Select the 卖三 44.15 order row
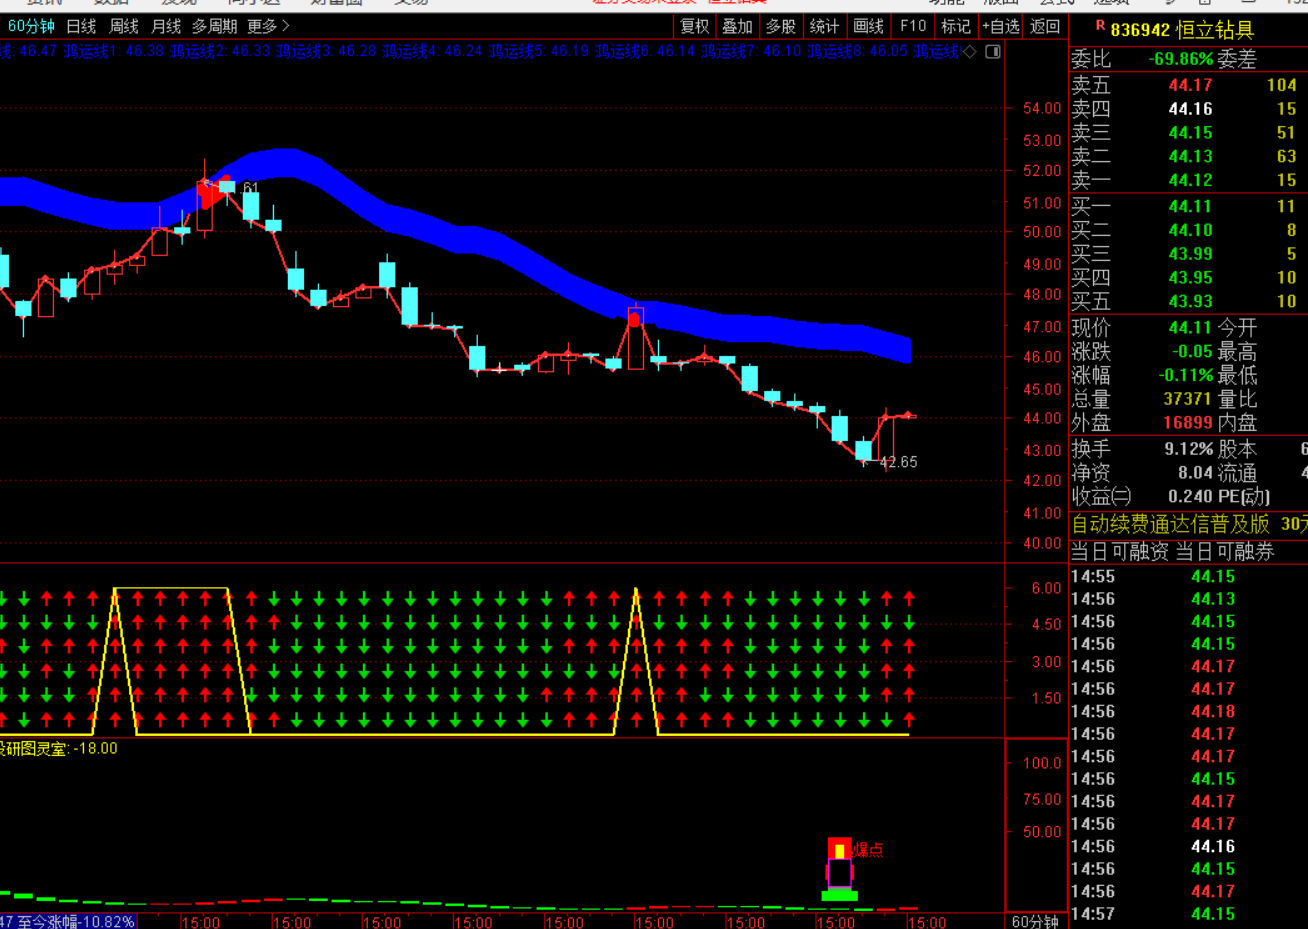Screen dimensions: 1308x929 point(1188,133)
